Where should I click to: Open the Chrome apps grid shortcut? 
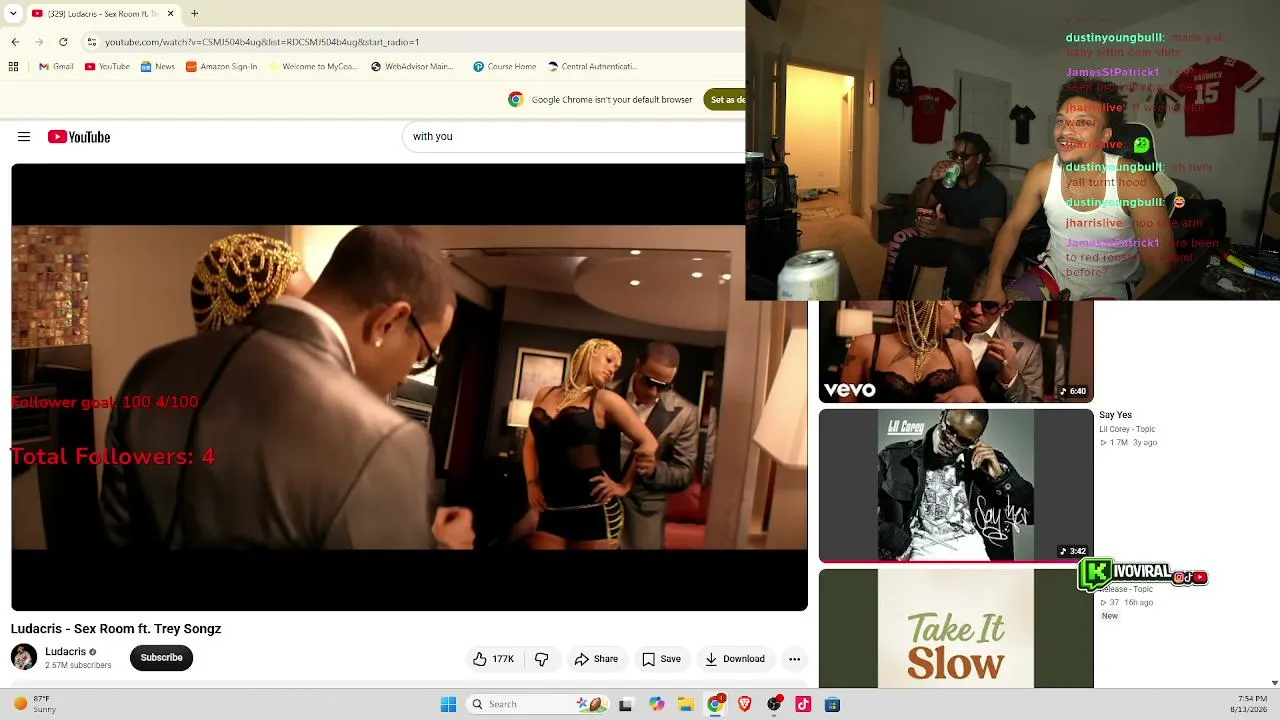pyautogui.click(x=13, y=67)
